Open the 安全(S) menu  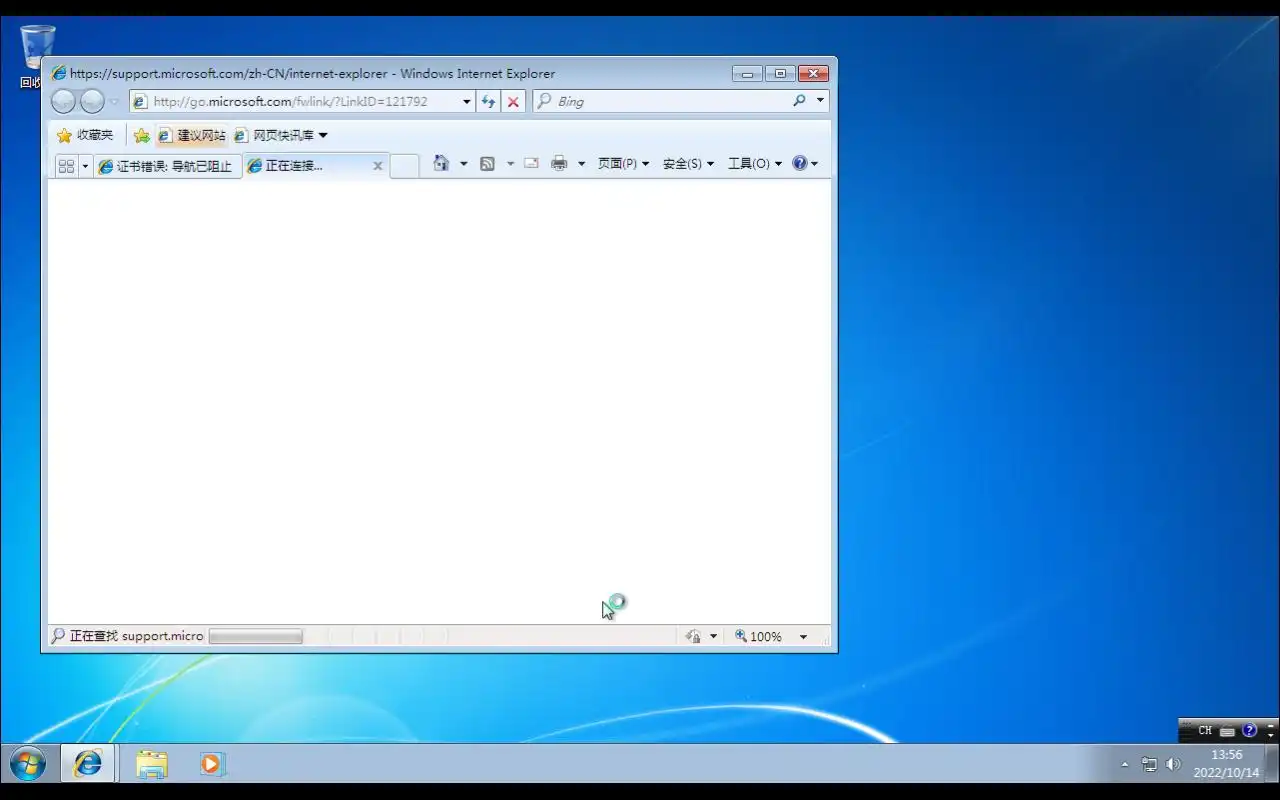[688, 163]
